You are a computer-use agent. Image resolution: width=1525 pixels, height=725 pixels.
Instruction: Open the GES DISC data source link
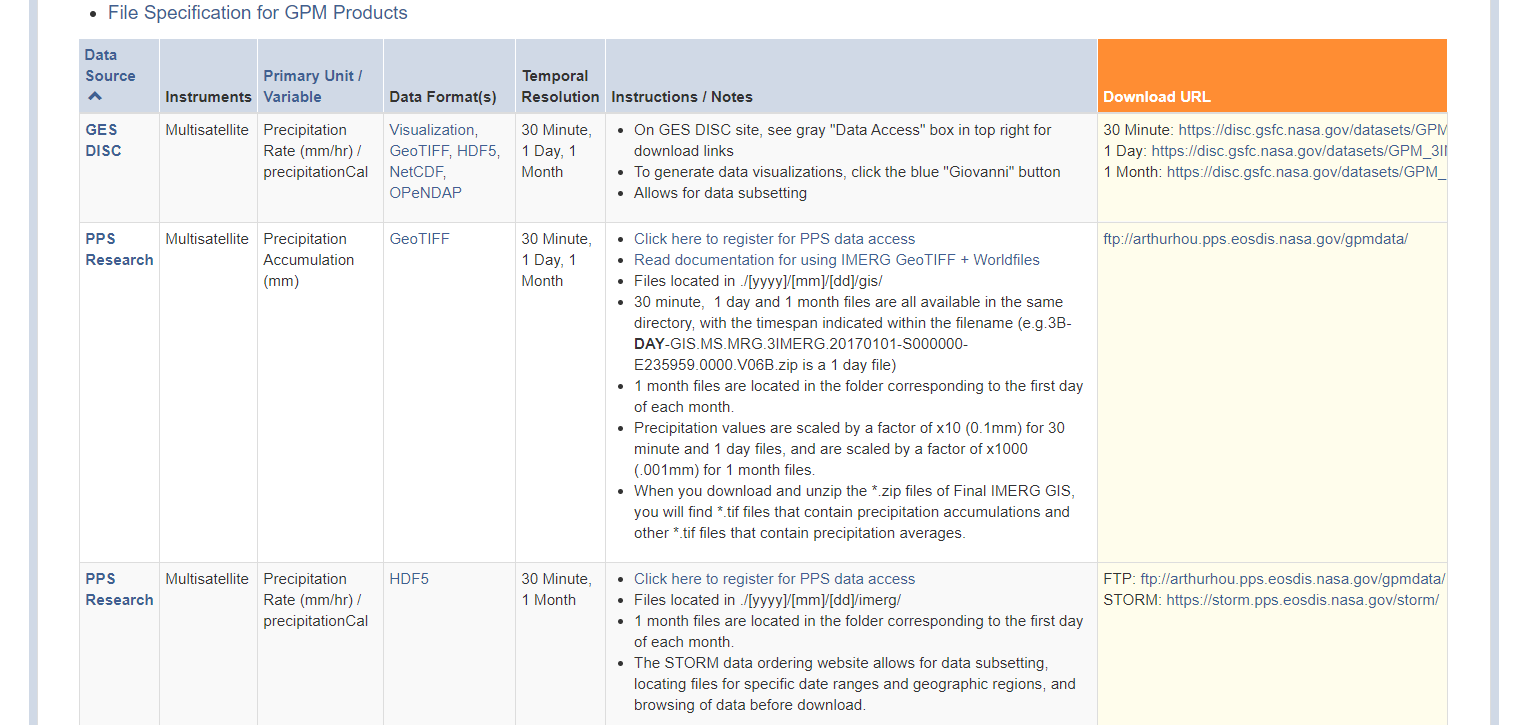[104, 140]
